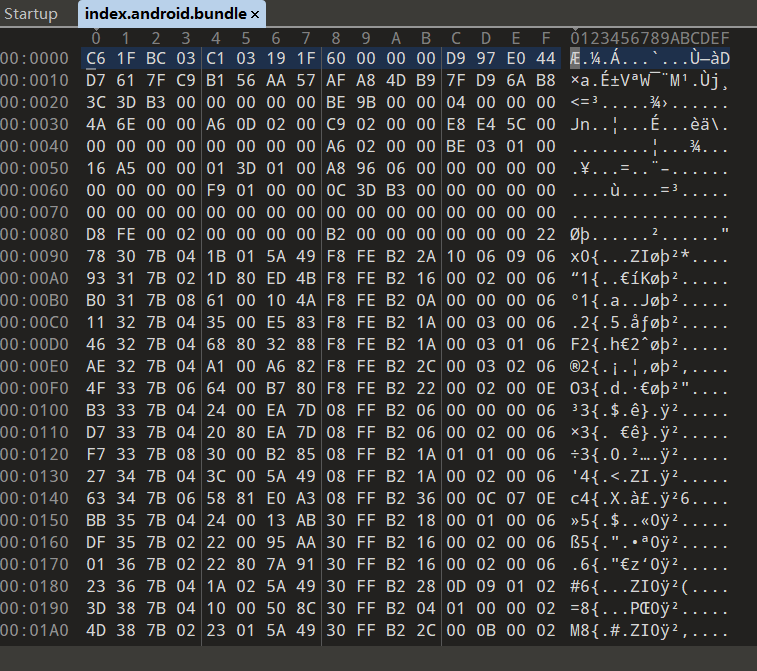Image resolution: width=757 pixels, height=671 pixels.
Task: Select byte D7 in row 00:0010
Action: pos(96,80)
